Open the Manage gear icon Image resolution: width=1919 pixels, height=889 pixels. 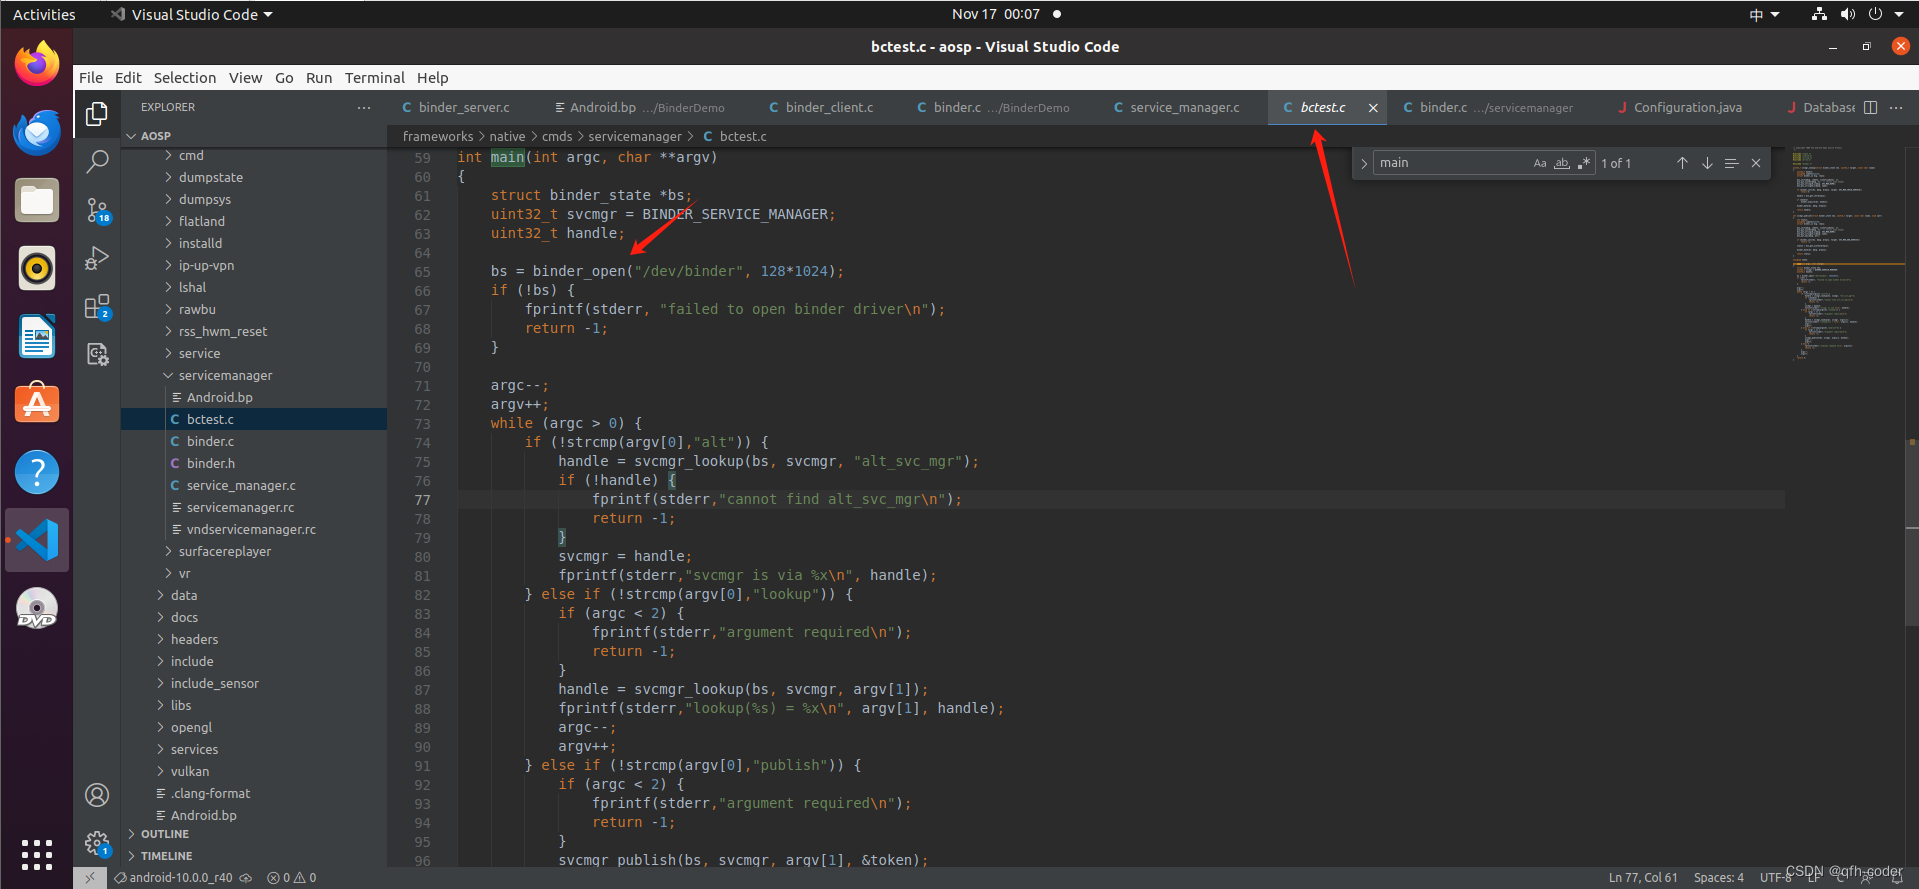pyautogui.click(x=97, y=844)
